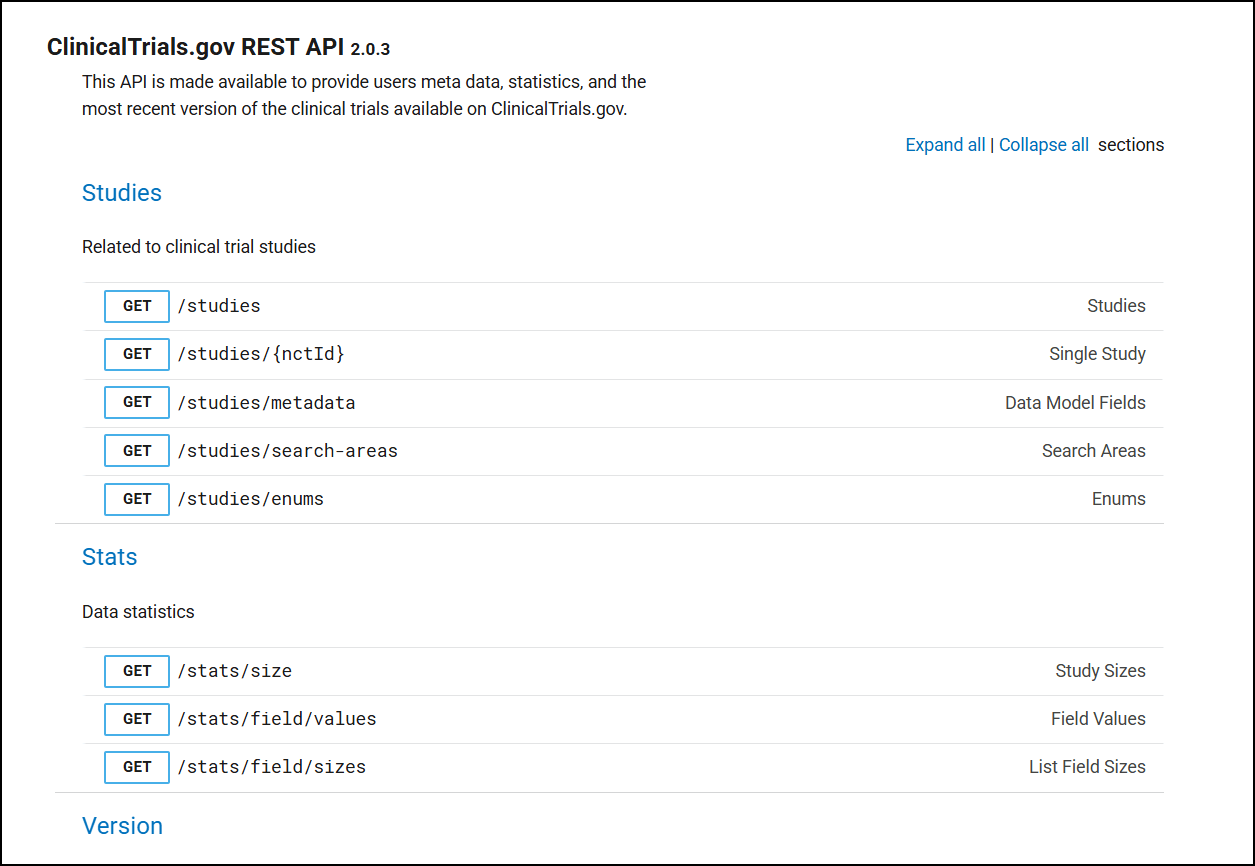Viewport: 1255px width, 866px height.
Task: Click 'Related to clinical trial studies' description
Action: click(199, 247)
